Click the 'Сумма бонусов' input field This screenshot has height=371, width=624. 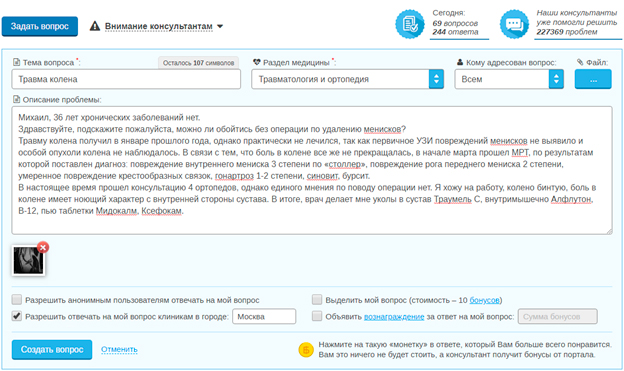pyautogui.click(x=558, y=316)
